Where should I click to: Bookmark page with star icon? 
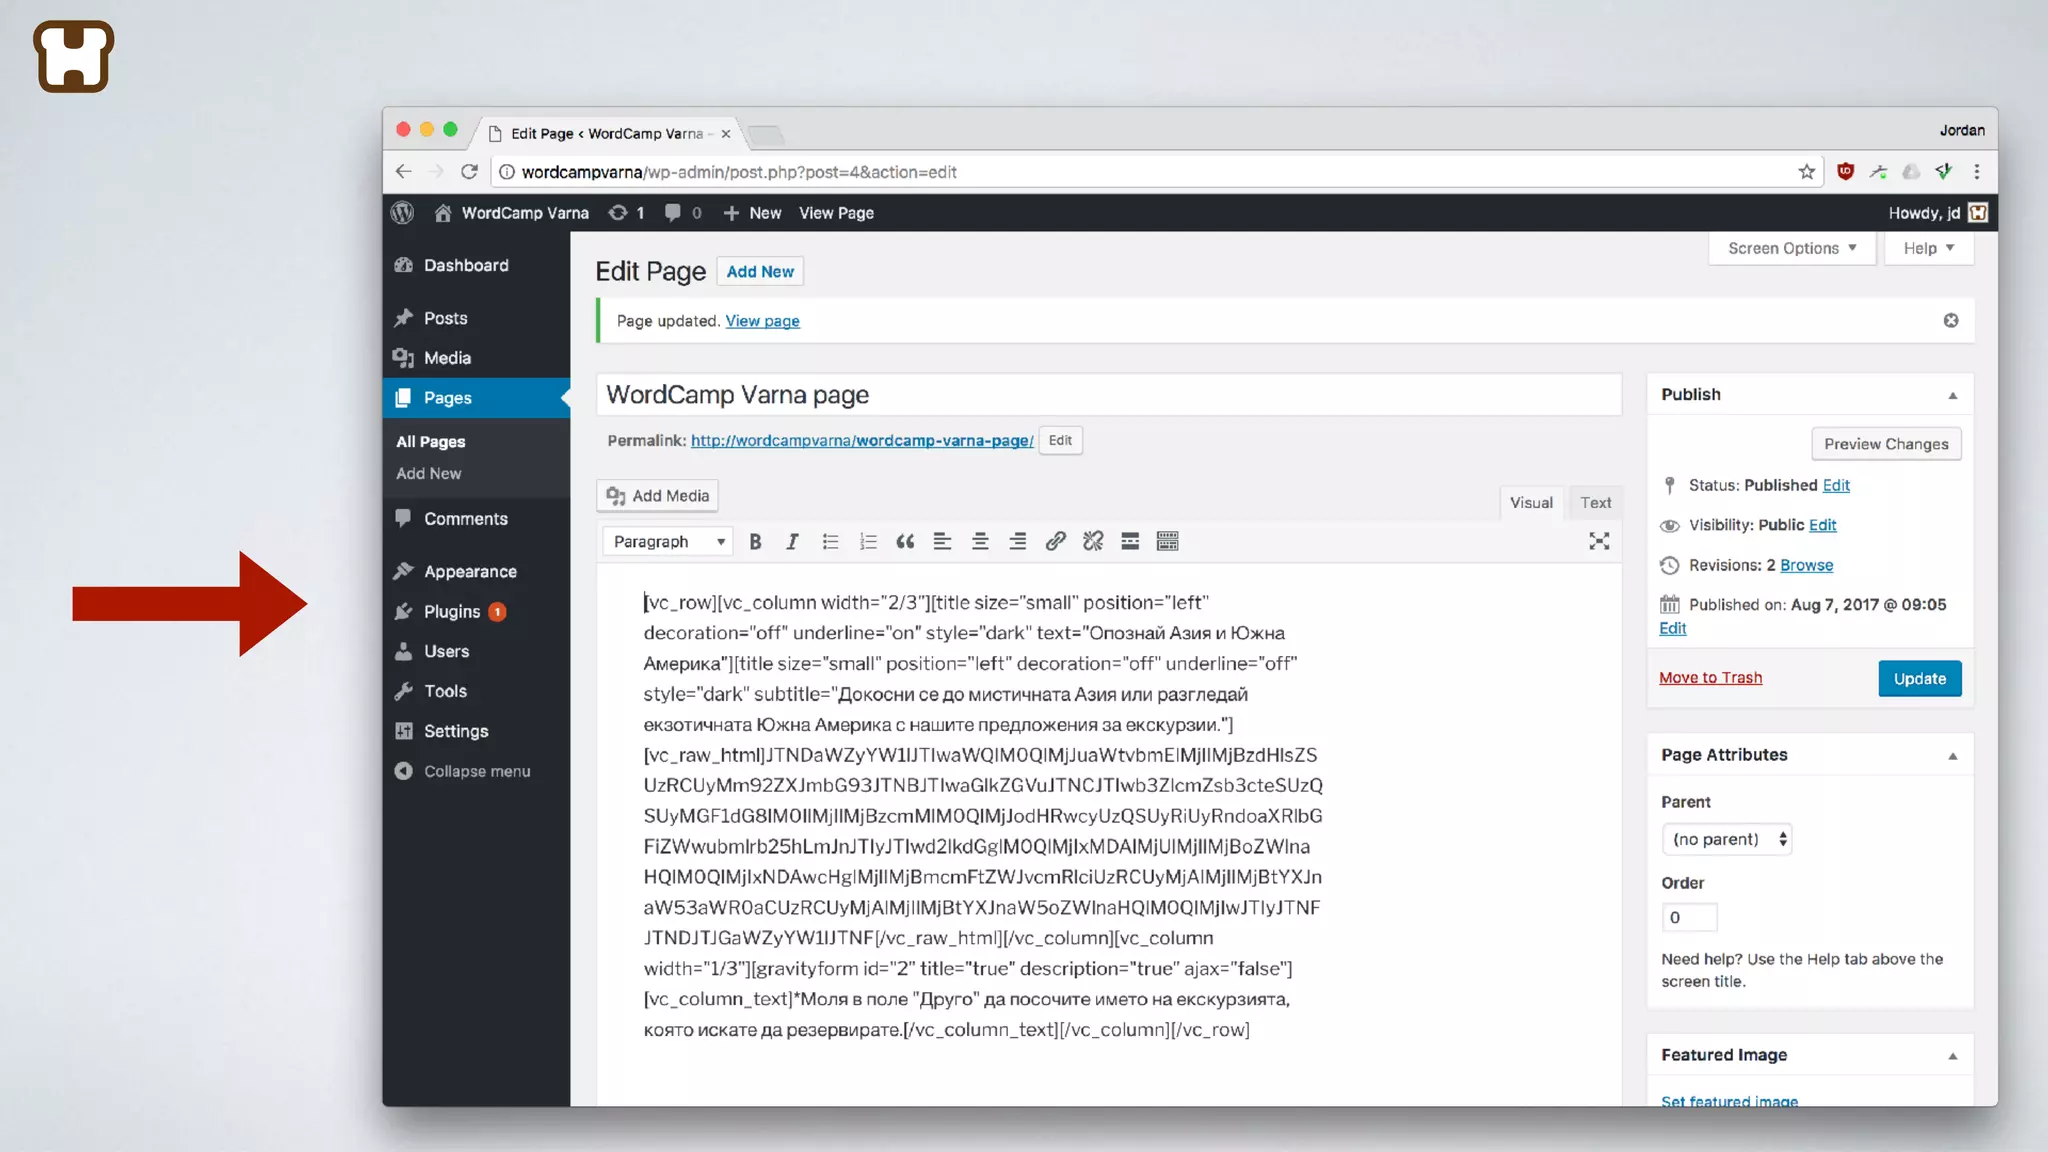[1806, 172]
